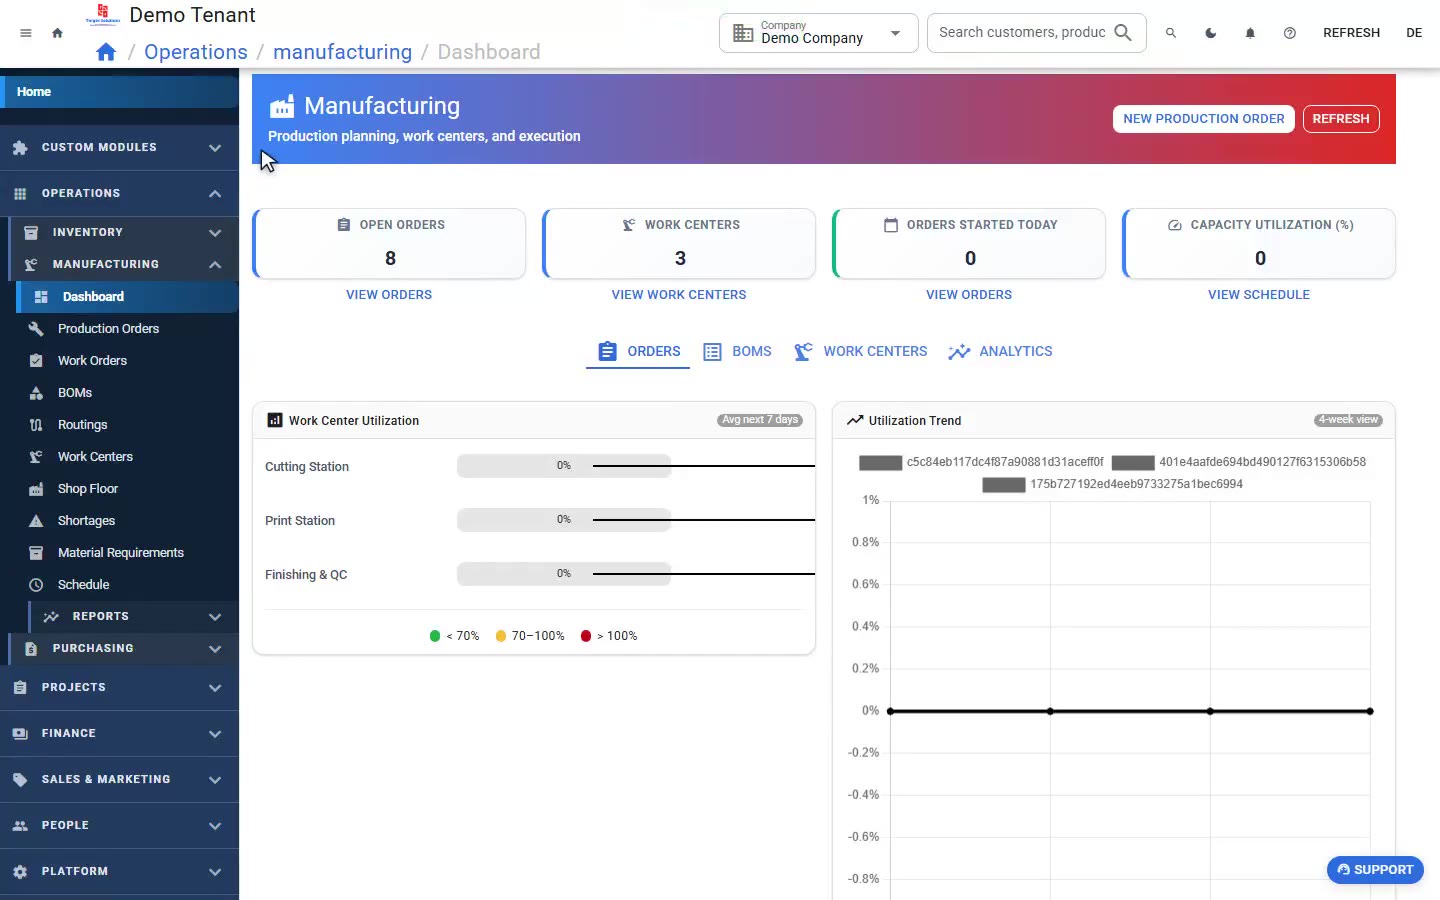1440x900 pixels.
Task: Toggle the hamburger menu icon
Action: click(x=26, y=33)
